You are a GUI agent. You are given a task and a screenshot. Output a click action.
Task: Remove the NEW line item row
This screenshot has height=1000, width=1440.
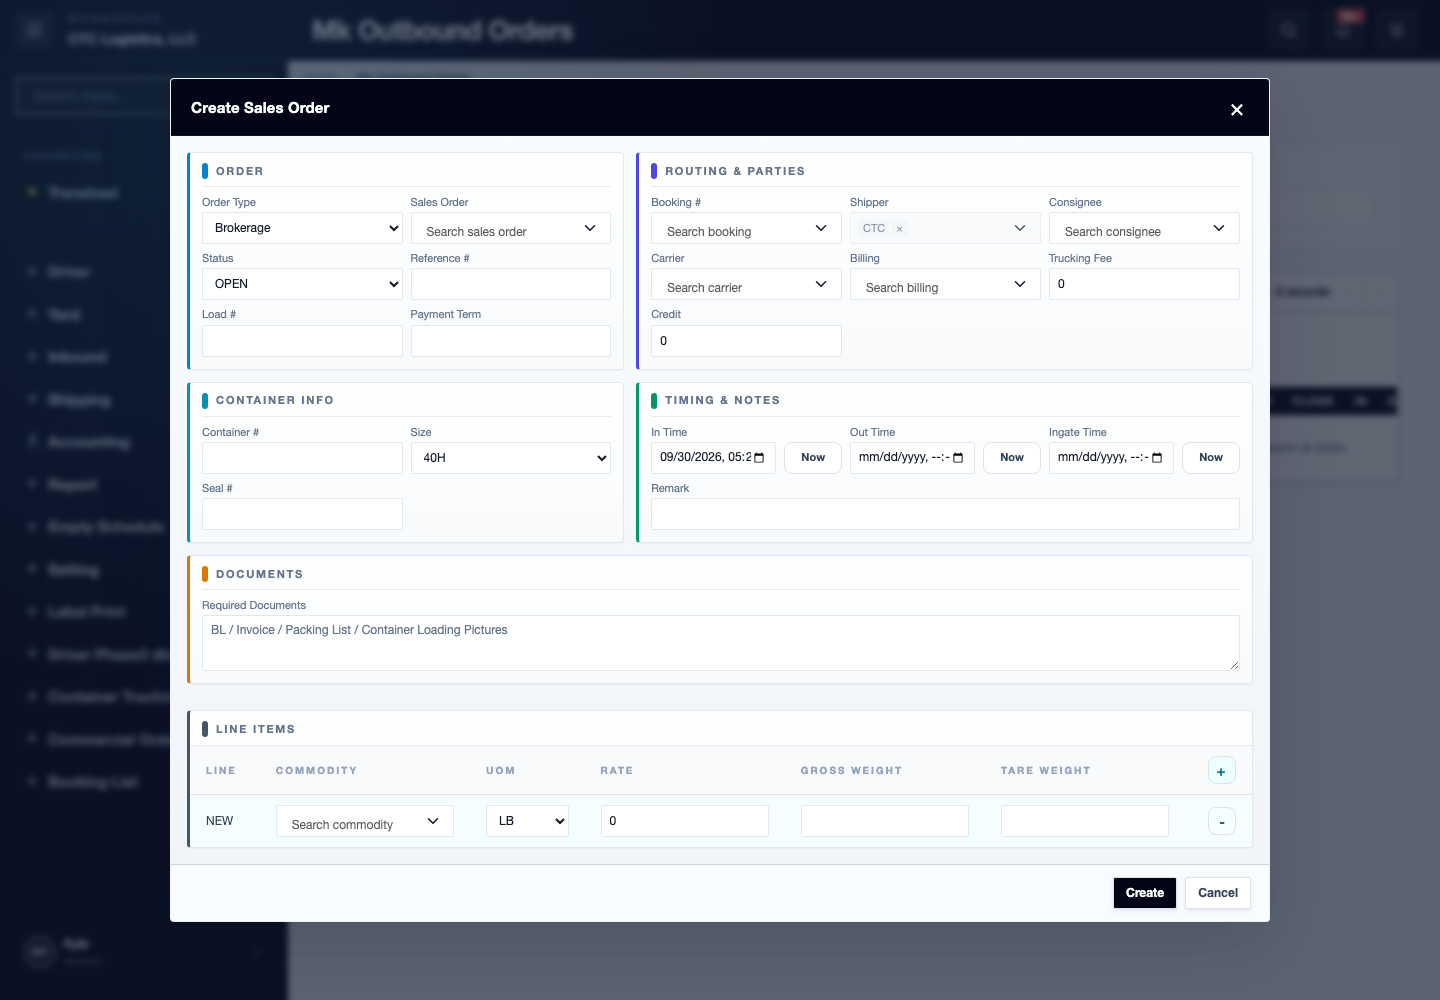click(1221, 821)
